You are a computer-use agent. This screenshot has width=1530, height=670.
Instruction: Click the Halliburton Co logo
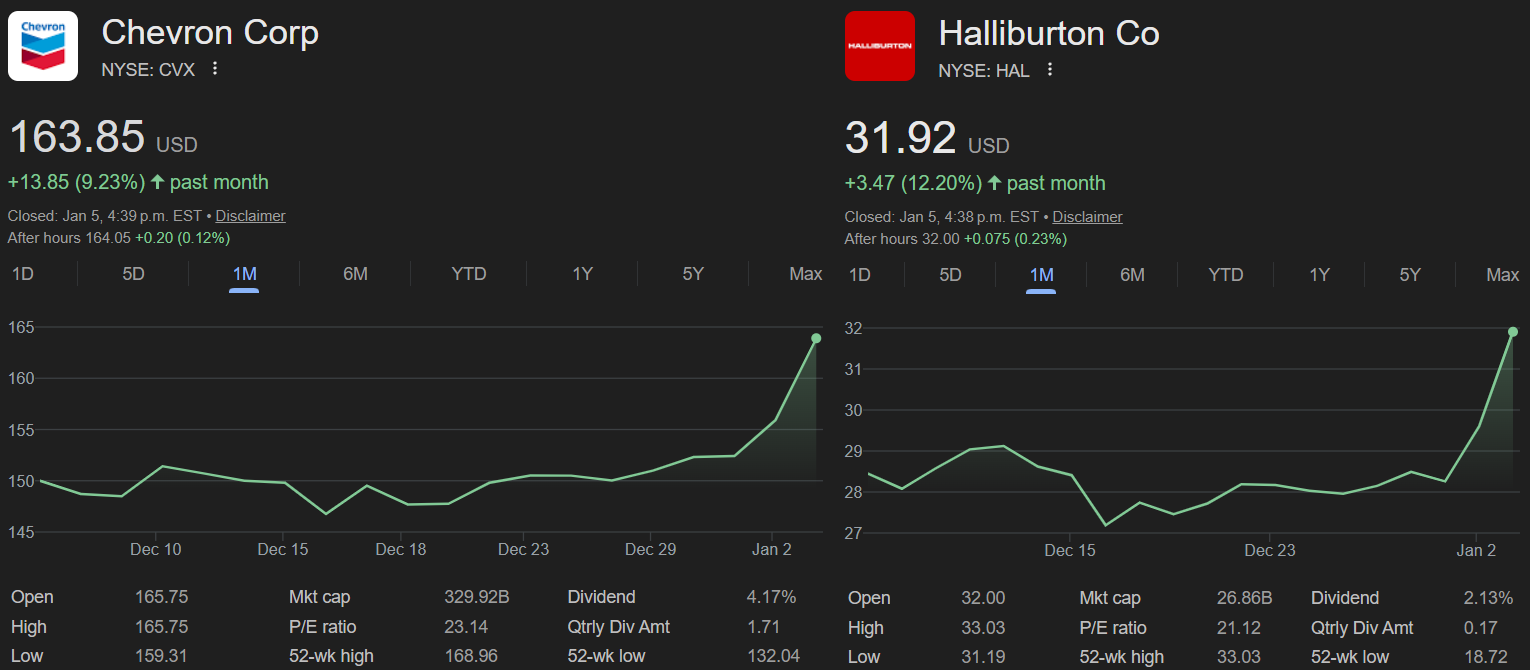pos(880,46)
